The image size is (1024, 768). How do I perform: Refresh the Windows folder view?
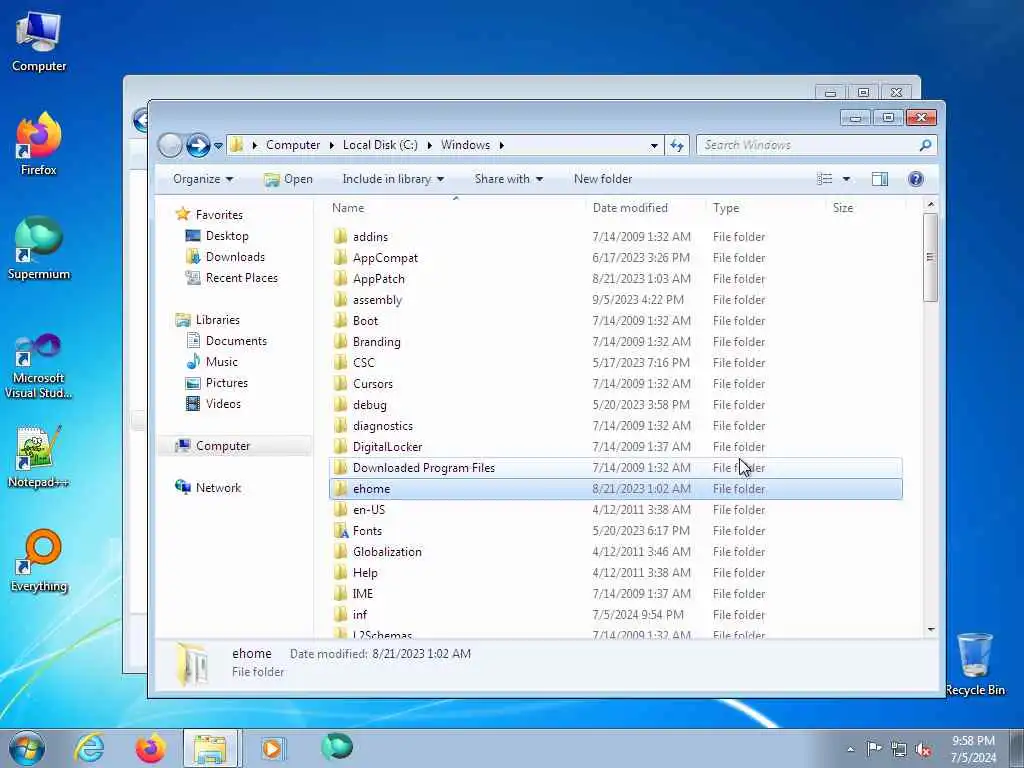pyautogui.click(x=677, y=146)
